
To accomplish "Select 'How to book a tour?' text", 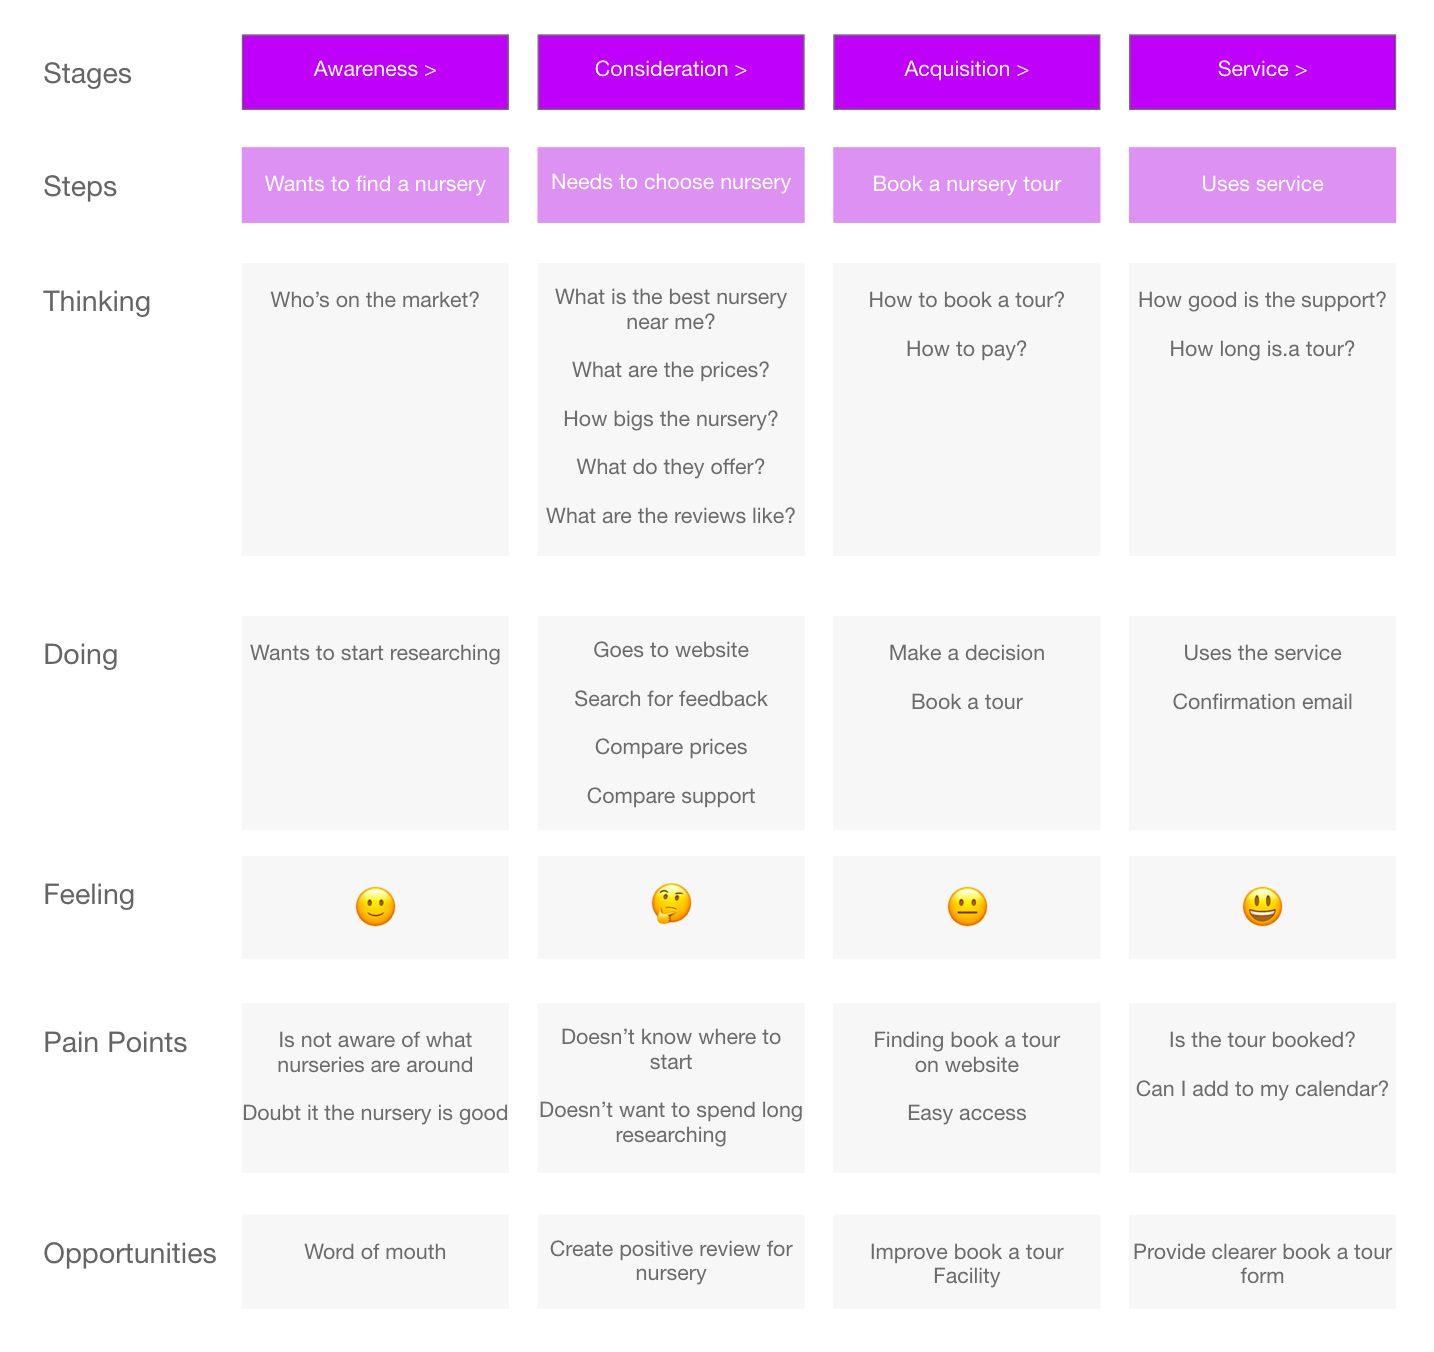I will [x=967, y=300].
